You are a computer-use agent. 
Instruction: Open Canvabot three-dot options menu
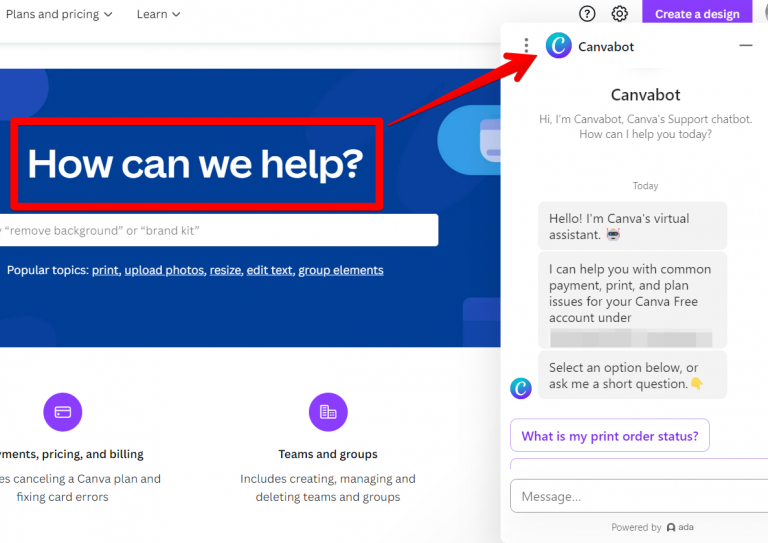pyautogui.click(x=527, y=46)
